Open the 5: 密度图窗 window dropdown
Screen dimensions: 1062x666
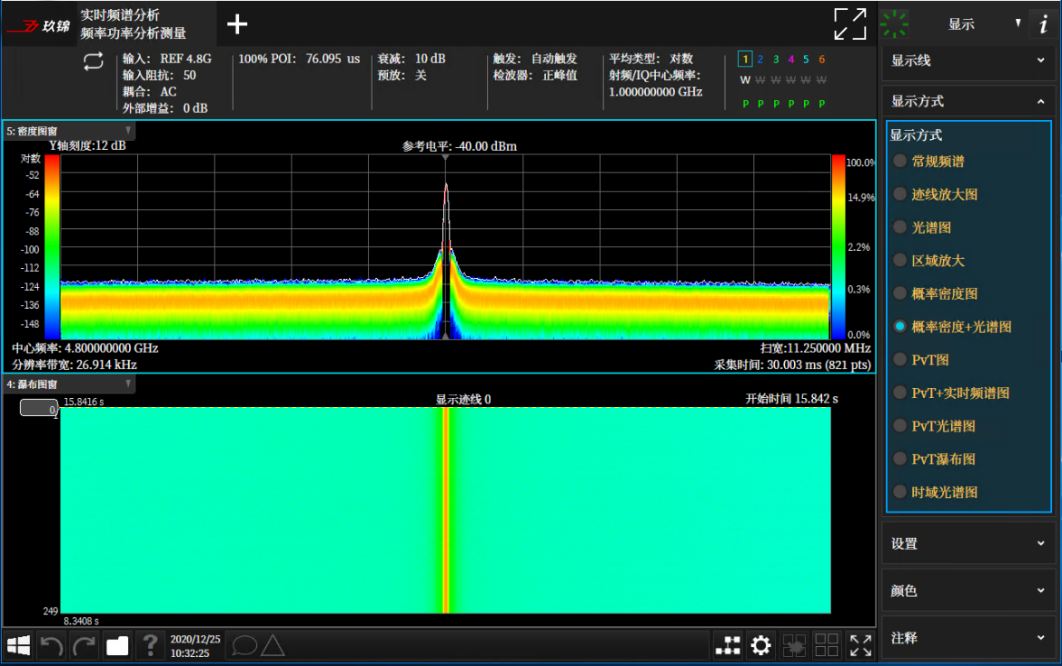click(128, 131)
